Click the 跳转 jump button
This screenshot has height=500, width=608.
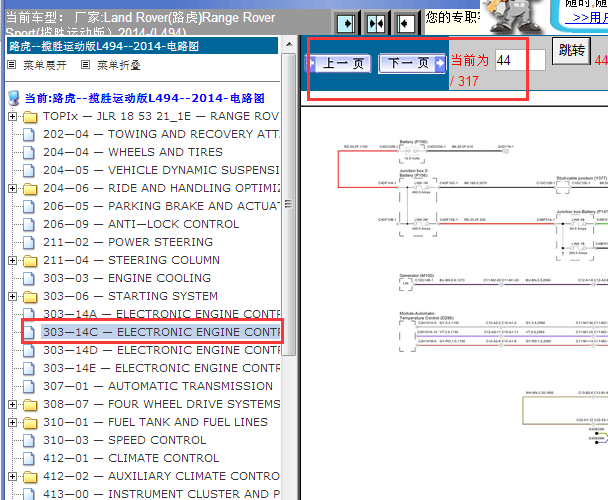pyautogui.click(x=572, y=50)
